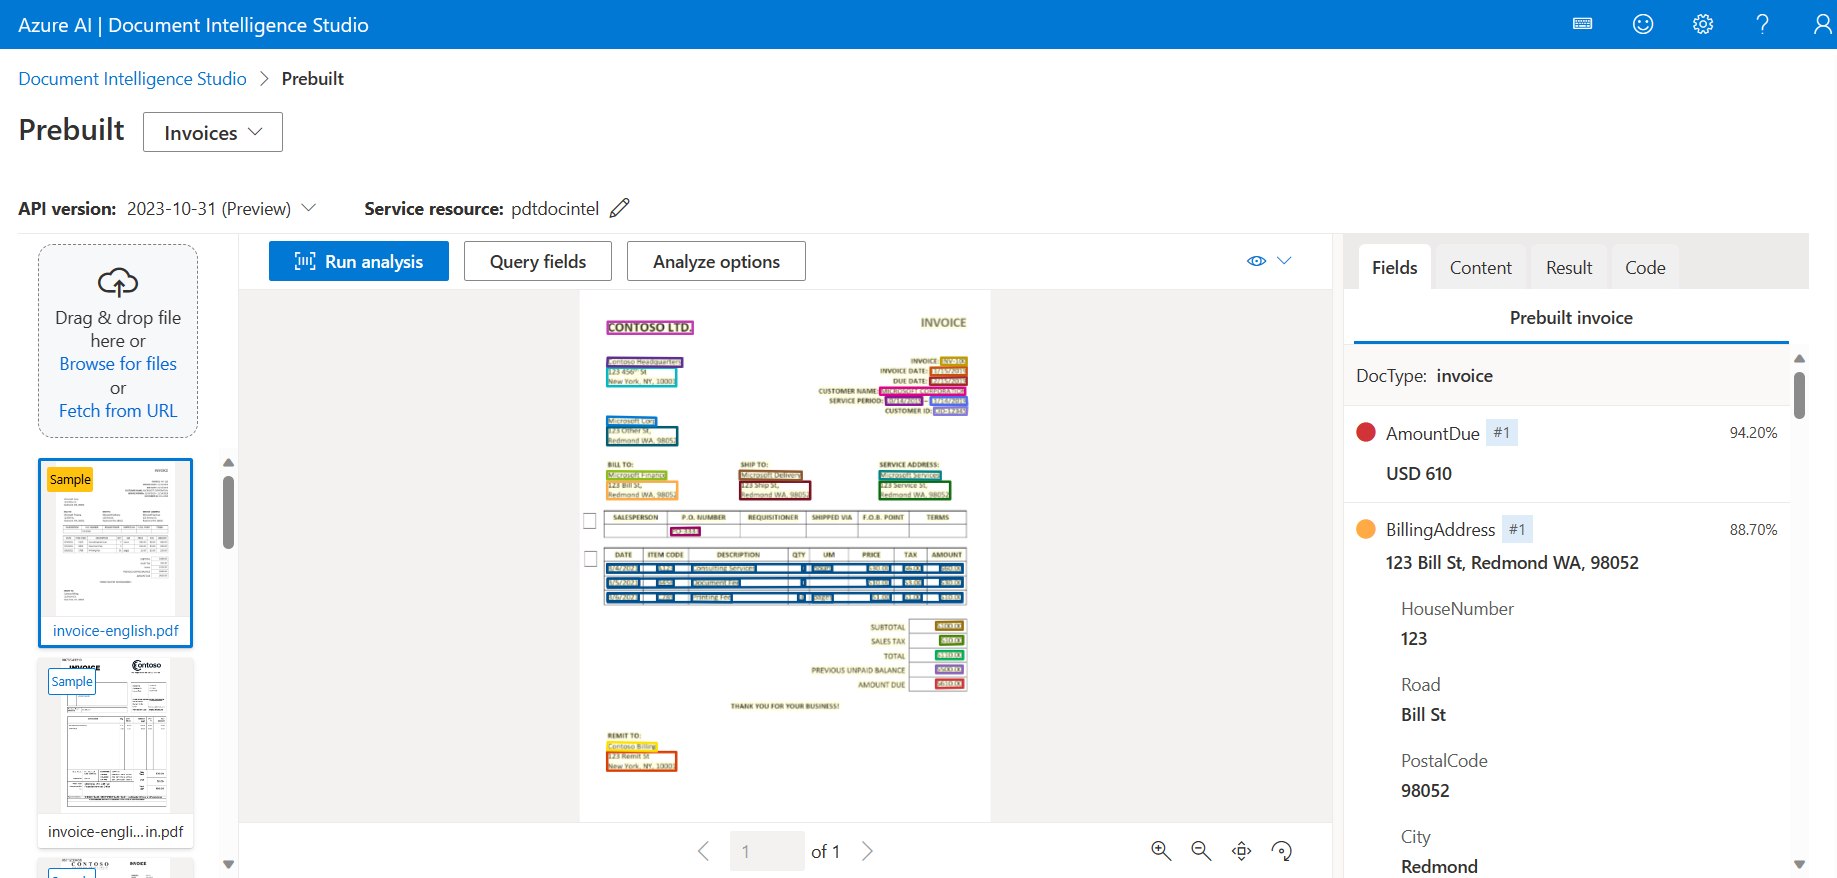Switch to the Code tab
The image size is (1837, 878).
coord(1645,267)
